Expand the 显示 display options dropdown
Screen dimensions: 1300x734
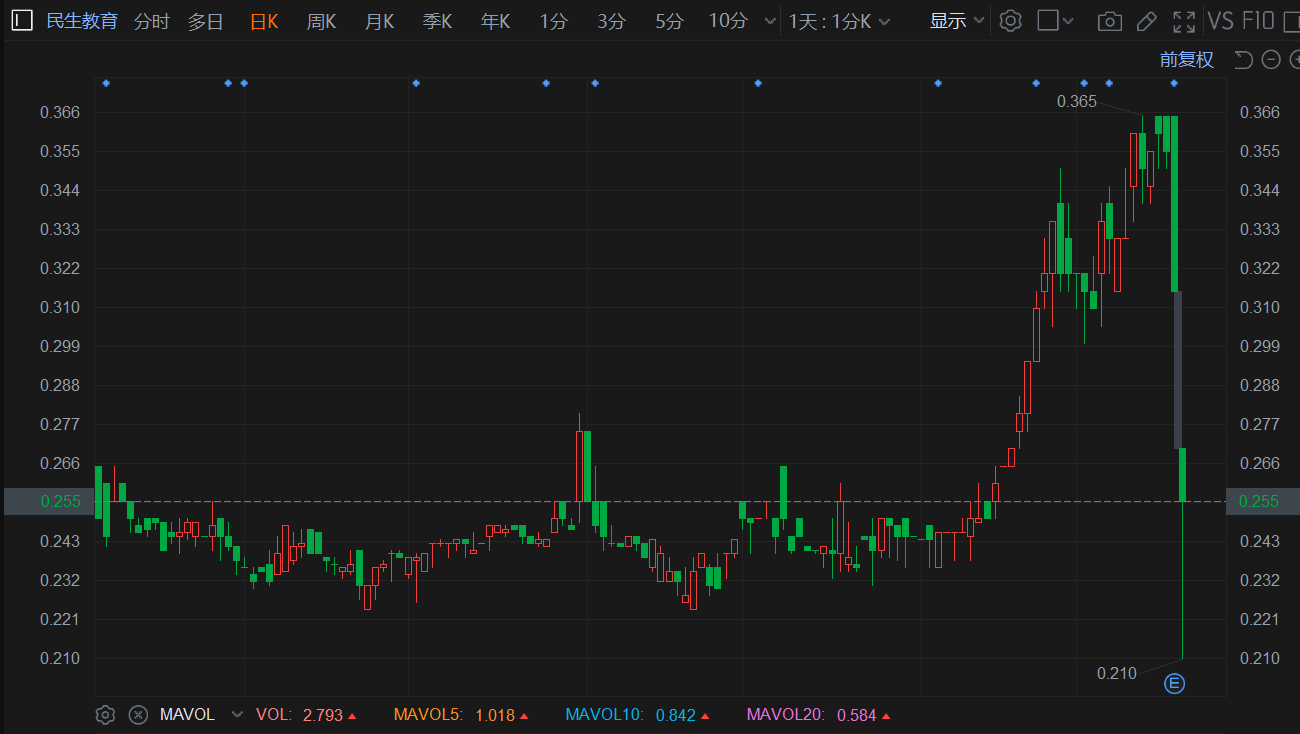(957, 21)
